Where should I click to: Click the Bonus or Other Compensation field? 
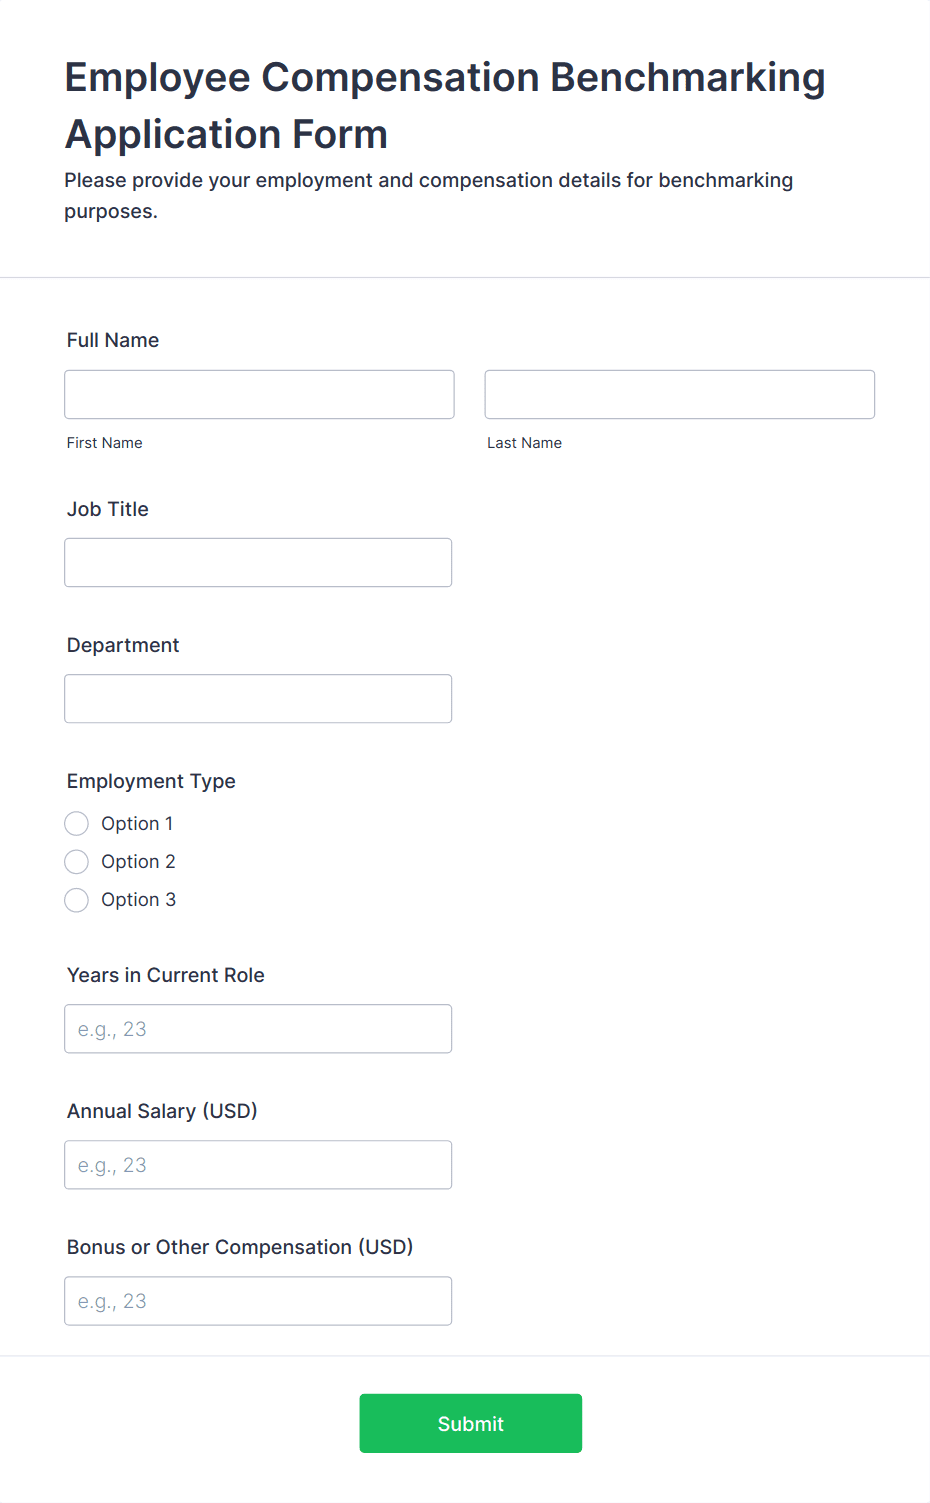tap(258, 1300)
